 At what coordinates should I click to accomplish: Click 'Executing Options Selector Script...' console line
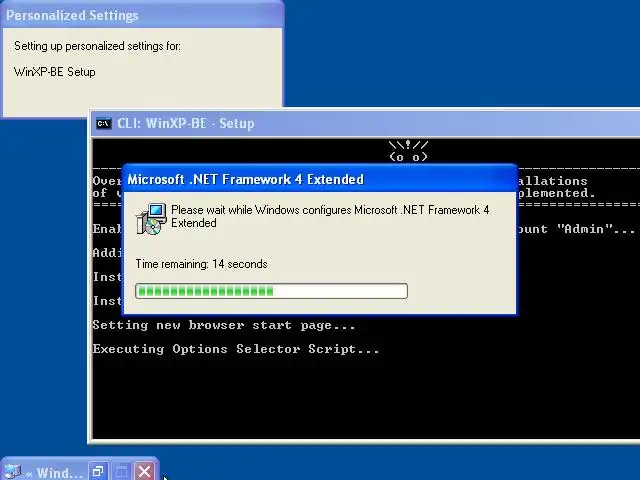[x=236, y=349]
